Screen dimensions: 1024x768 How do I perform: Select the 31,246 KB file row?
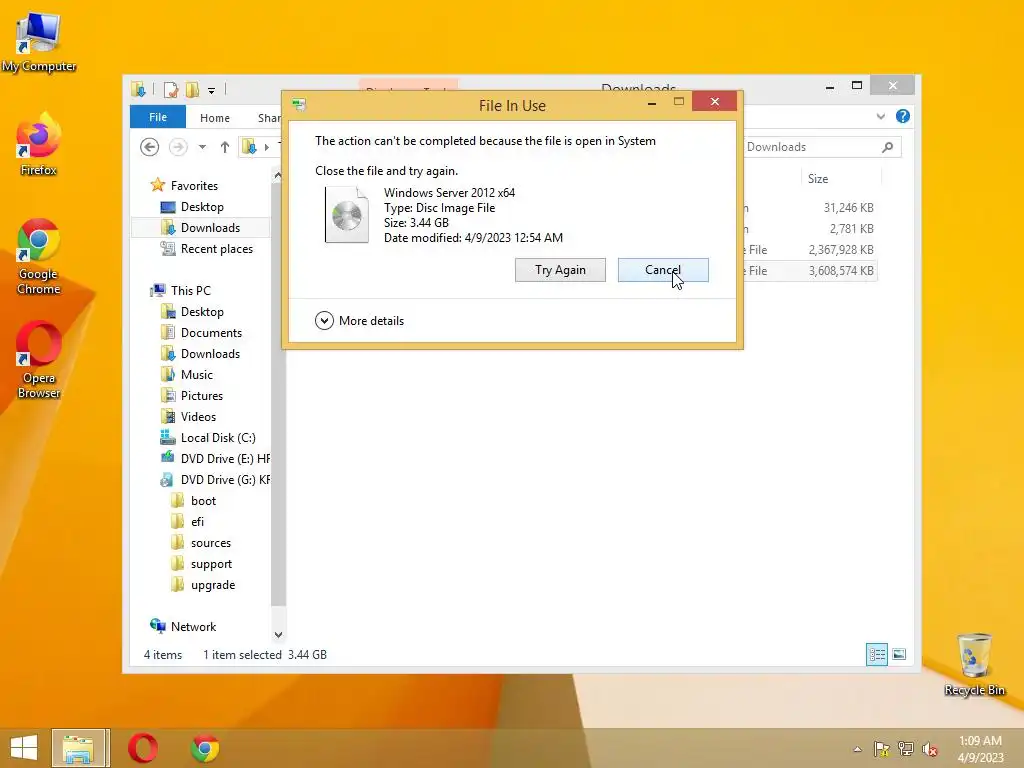(x=810, y=208)
